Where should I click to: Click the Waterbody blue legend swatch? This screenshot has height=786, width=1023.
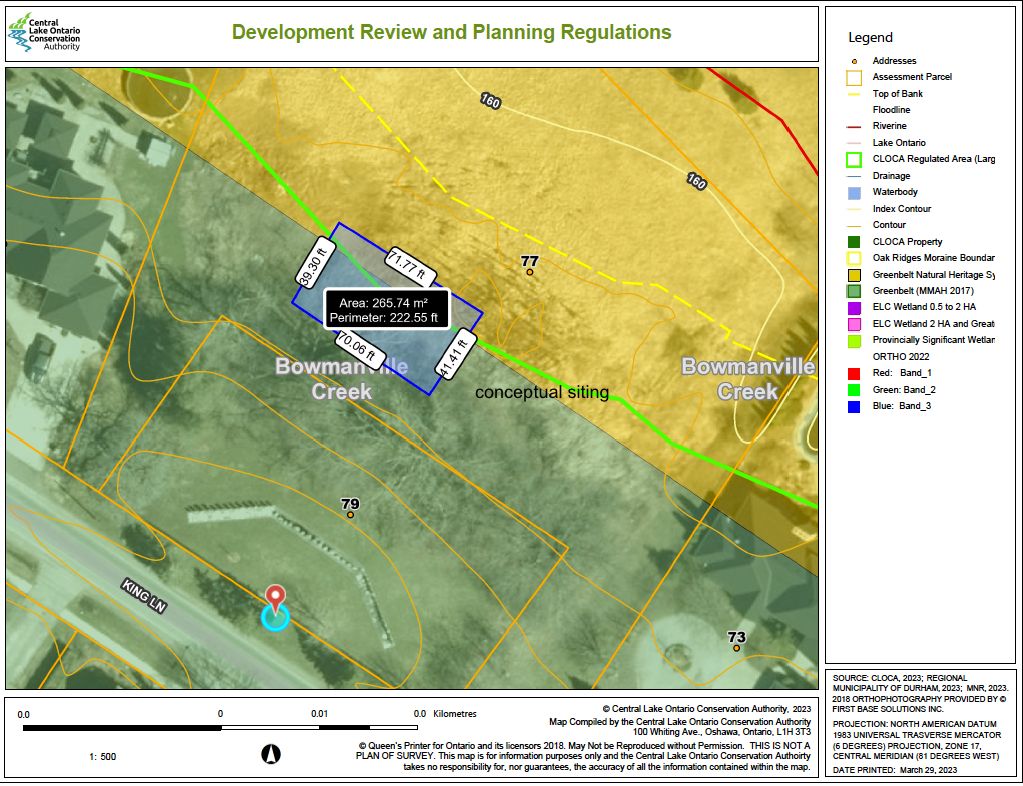click(x=853, y=192)
